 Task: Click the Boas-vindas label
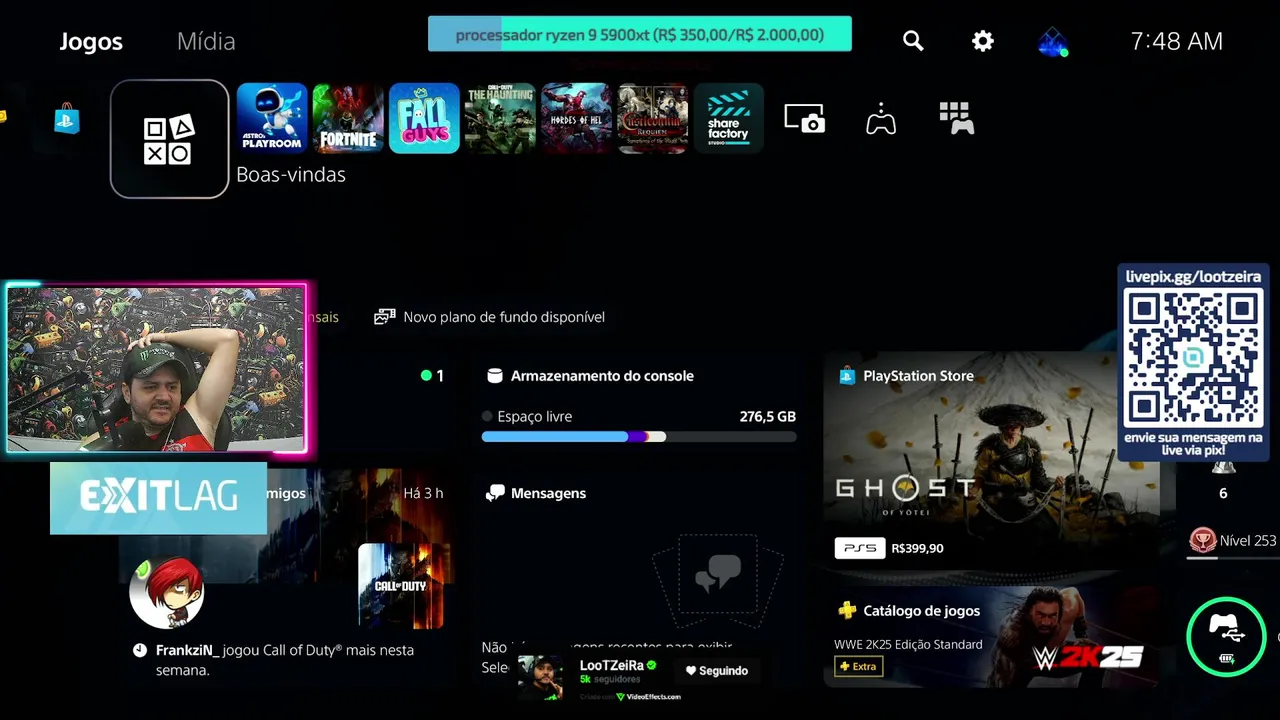pyautogui.click(x=291, y=174)
